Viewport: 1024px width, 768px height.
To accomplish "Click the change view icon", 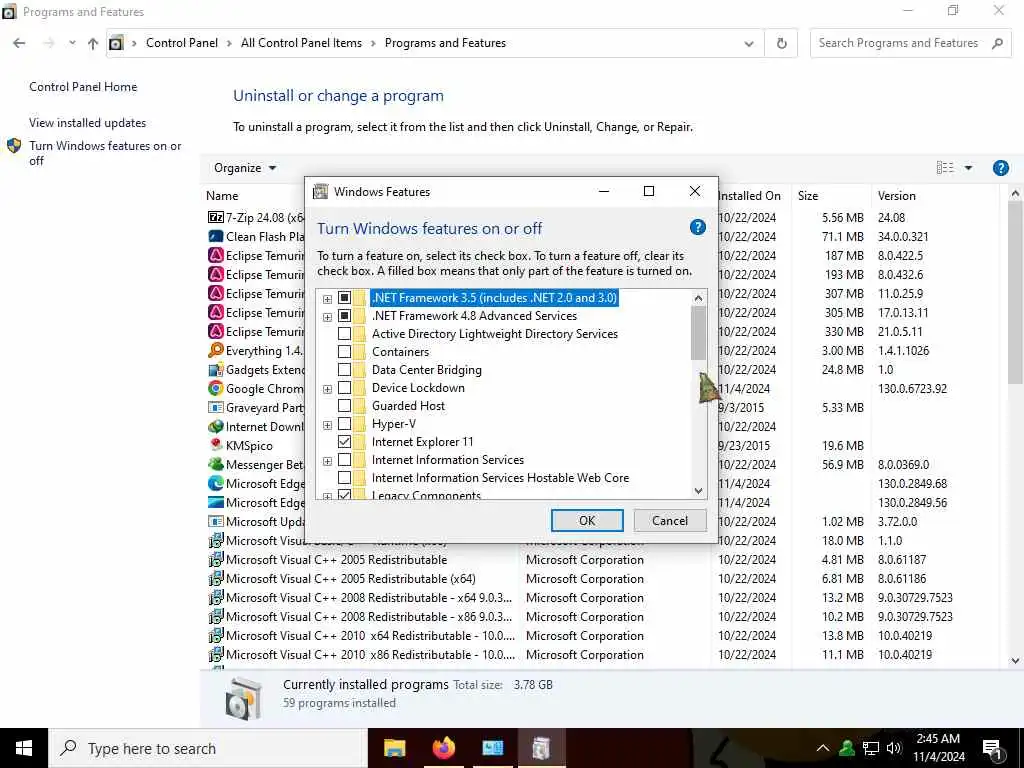I will pyautogui.click(x=945, y=168).
